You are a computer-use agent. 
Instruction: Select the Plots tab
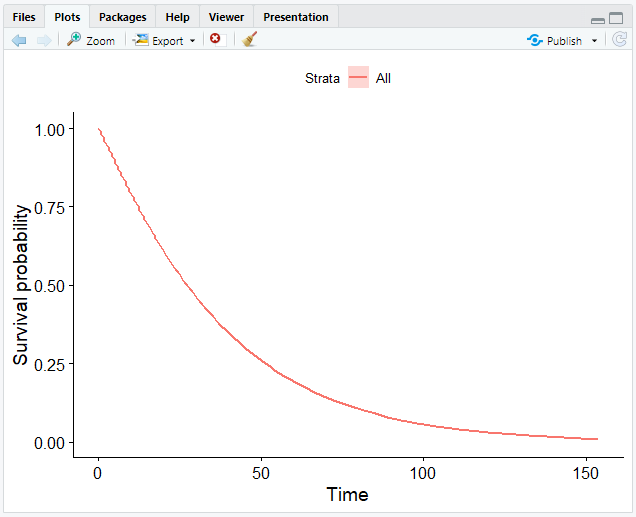67,17
